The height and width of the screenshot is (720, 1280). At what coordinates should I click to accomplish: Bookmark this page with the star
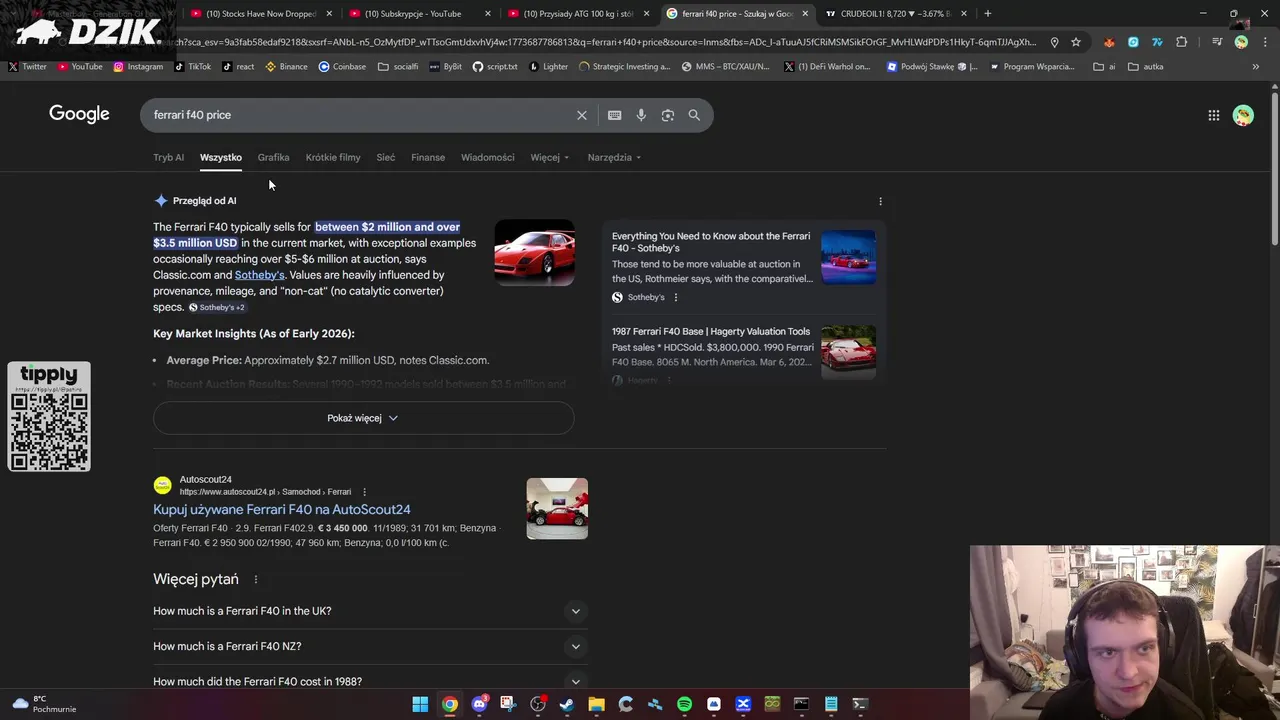1075,42
